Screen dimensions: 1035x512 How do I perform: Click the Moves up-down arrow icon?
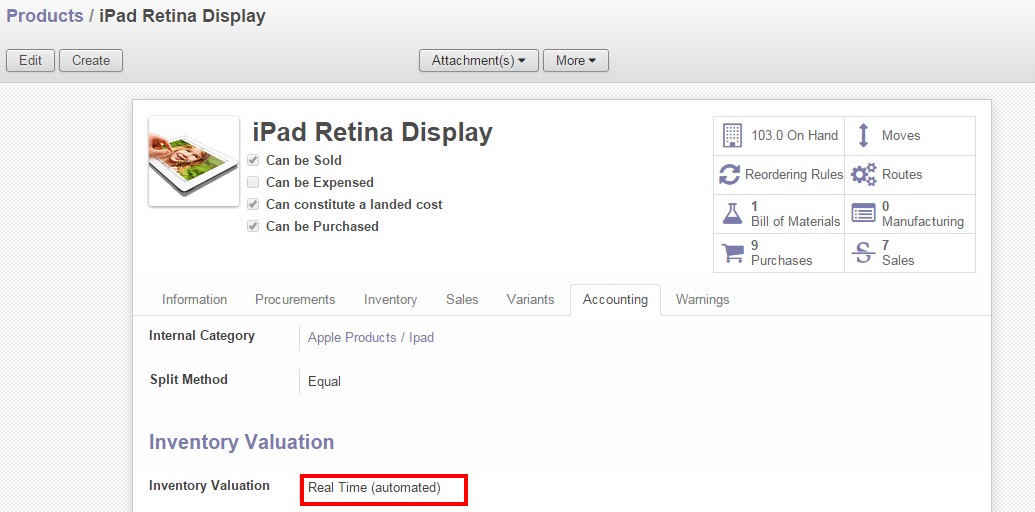[x=863, y=135]
